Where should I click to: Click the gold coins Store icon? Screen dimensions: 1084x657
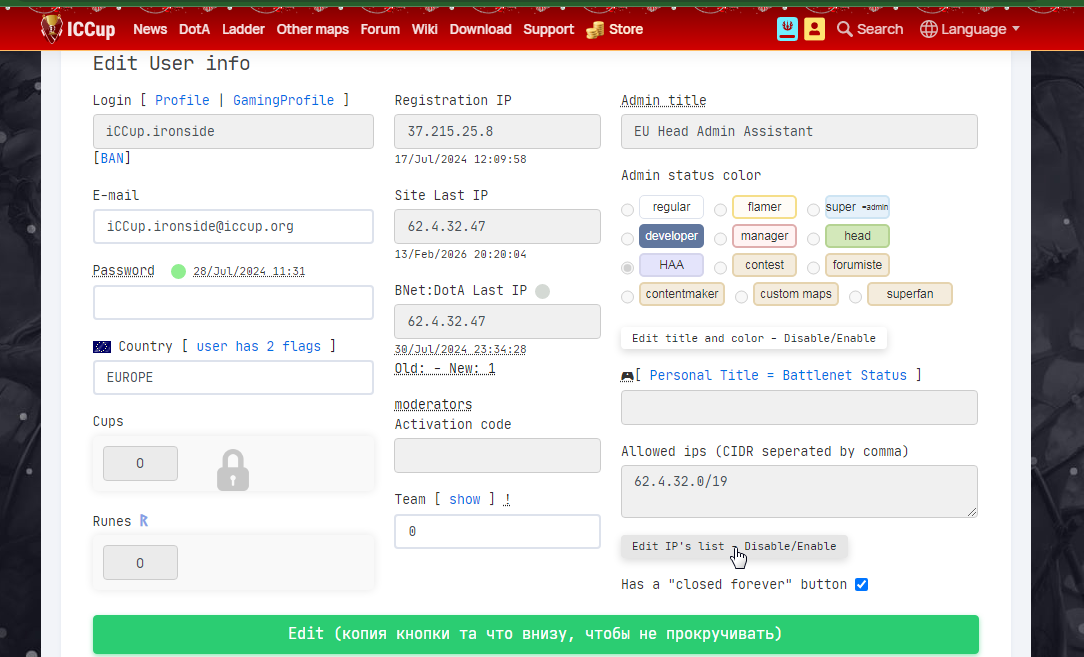(595, 30)
